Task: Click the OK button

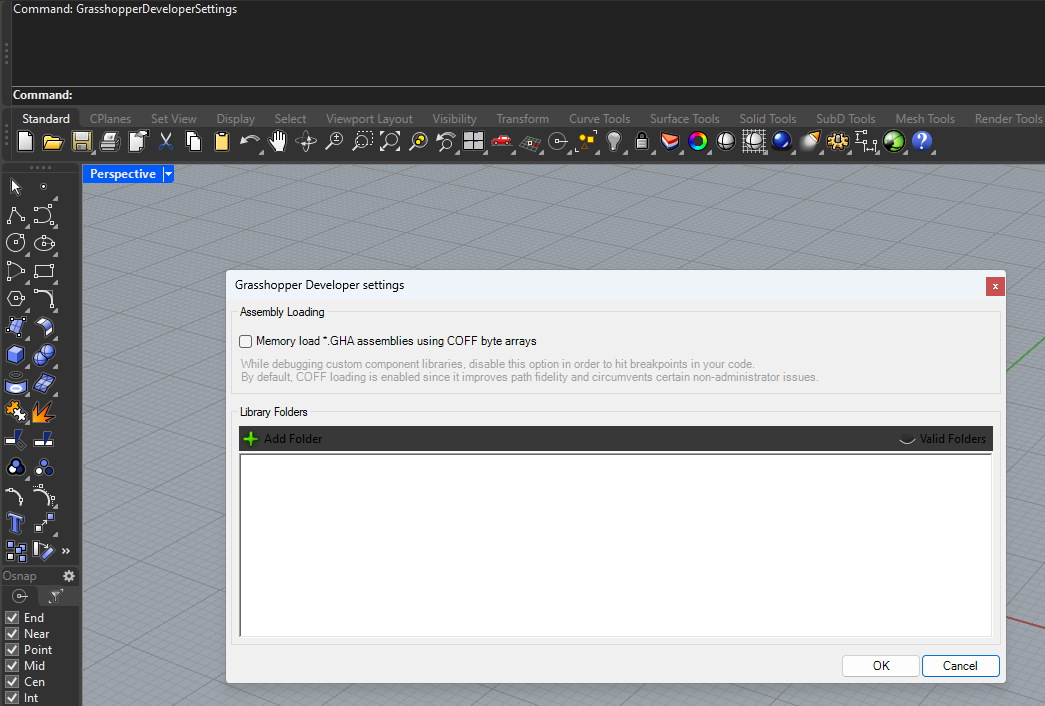Action: tap(880, 665)
